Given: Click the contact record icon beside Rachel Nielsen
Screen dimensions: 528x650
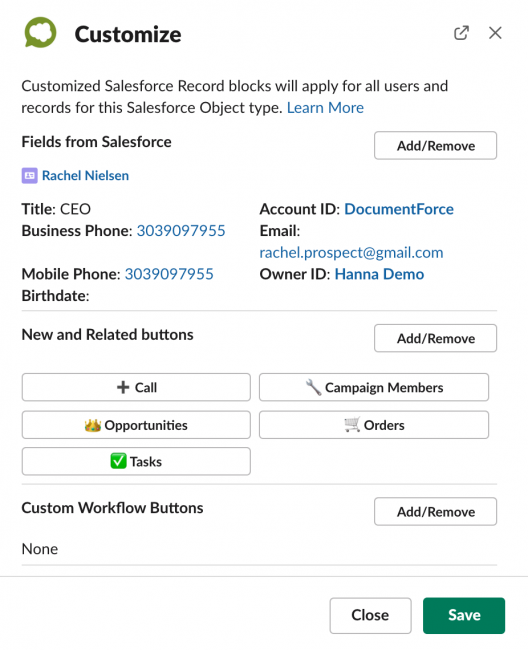Looking at the screenshot, I should pyautogui.click(x=29, y=175).
